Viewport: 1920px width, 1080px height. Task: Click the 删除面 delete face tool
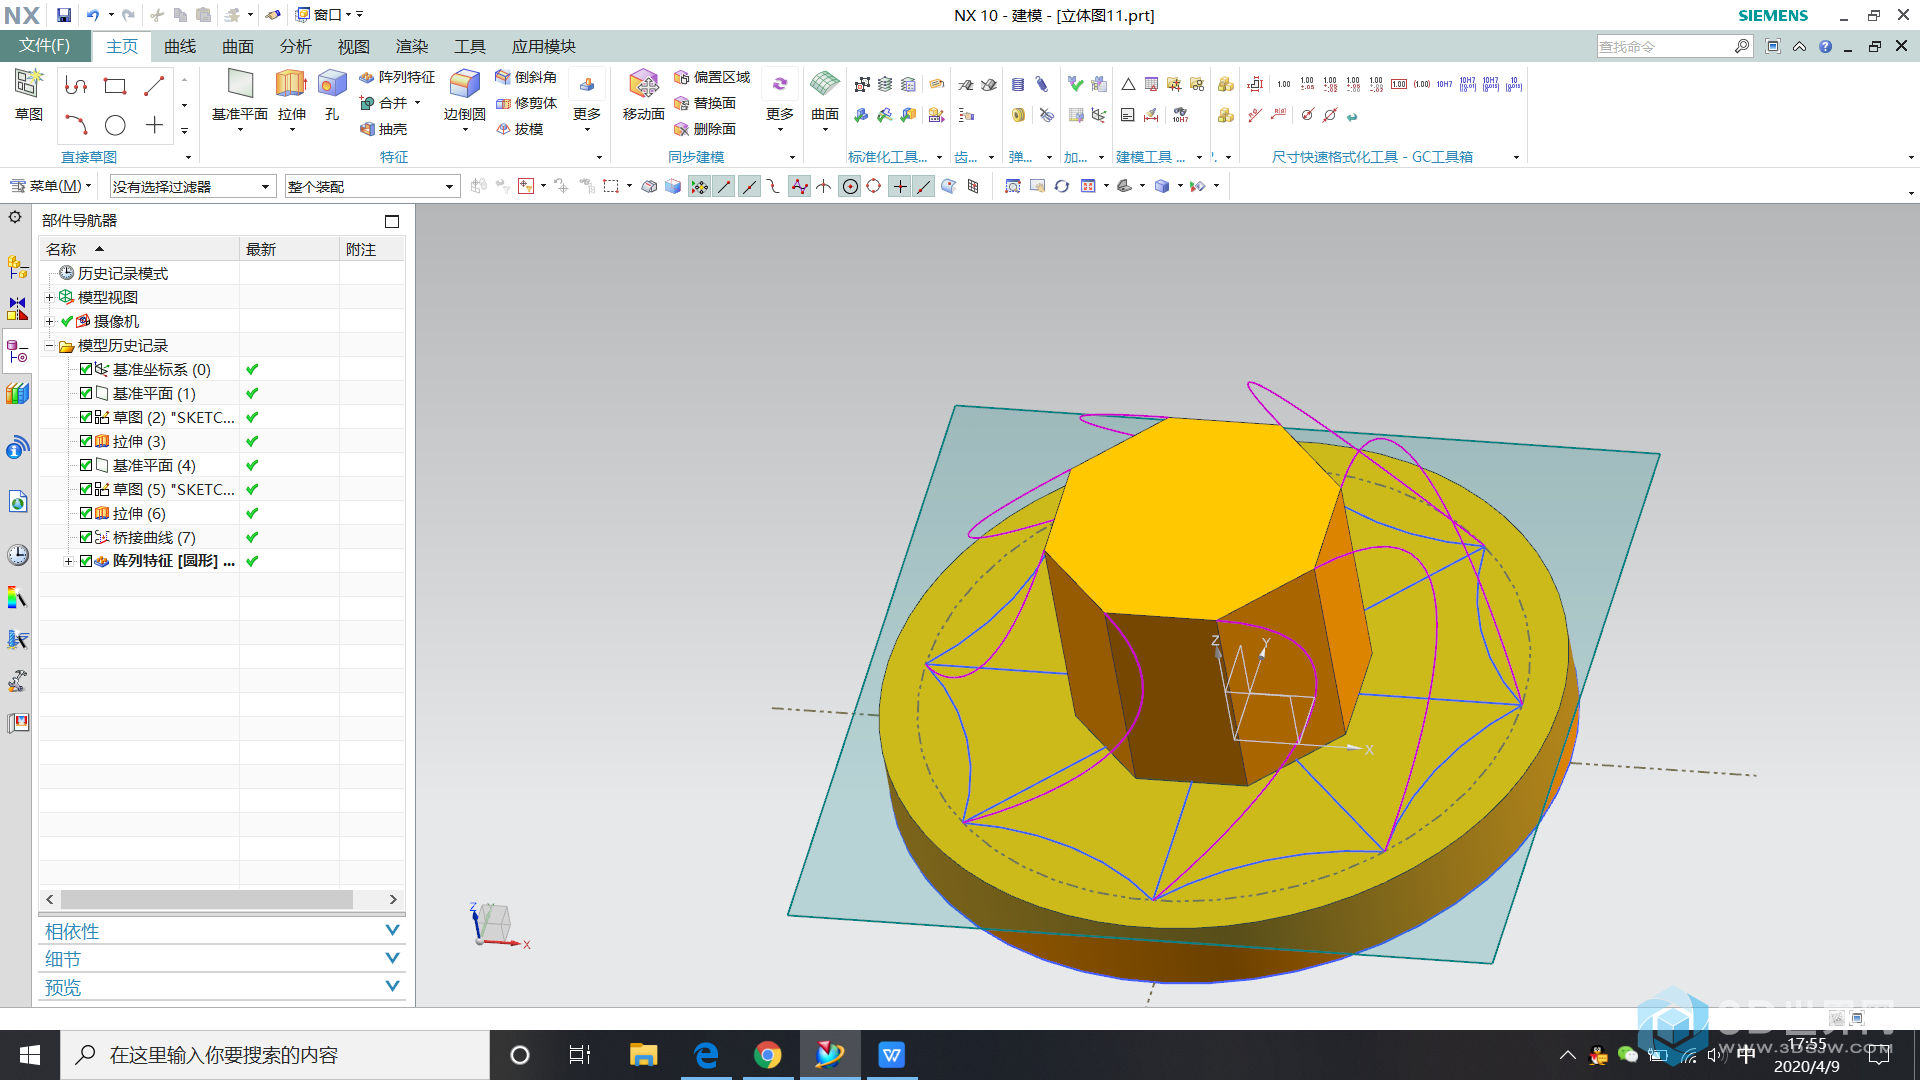click(x=705, y=129)
